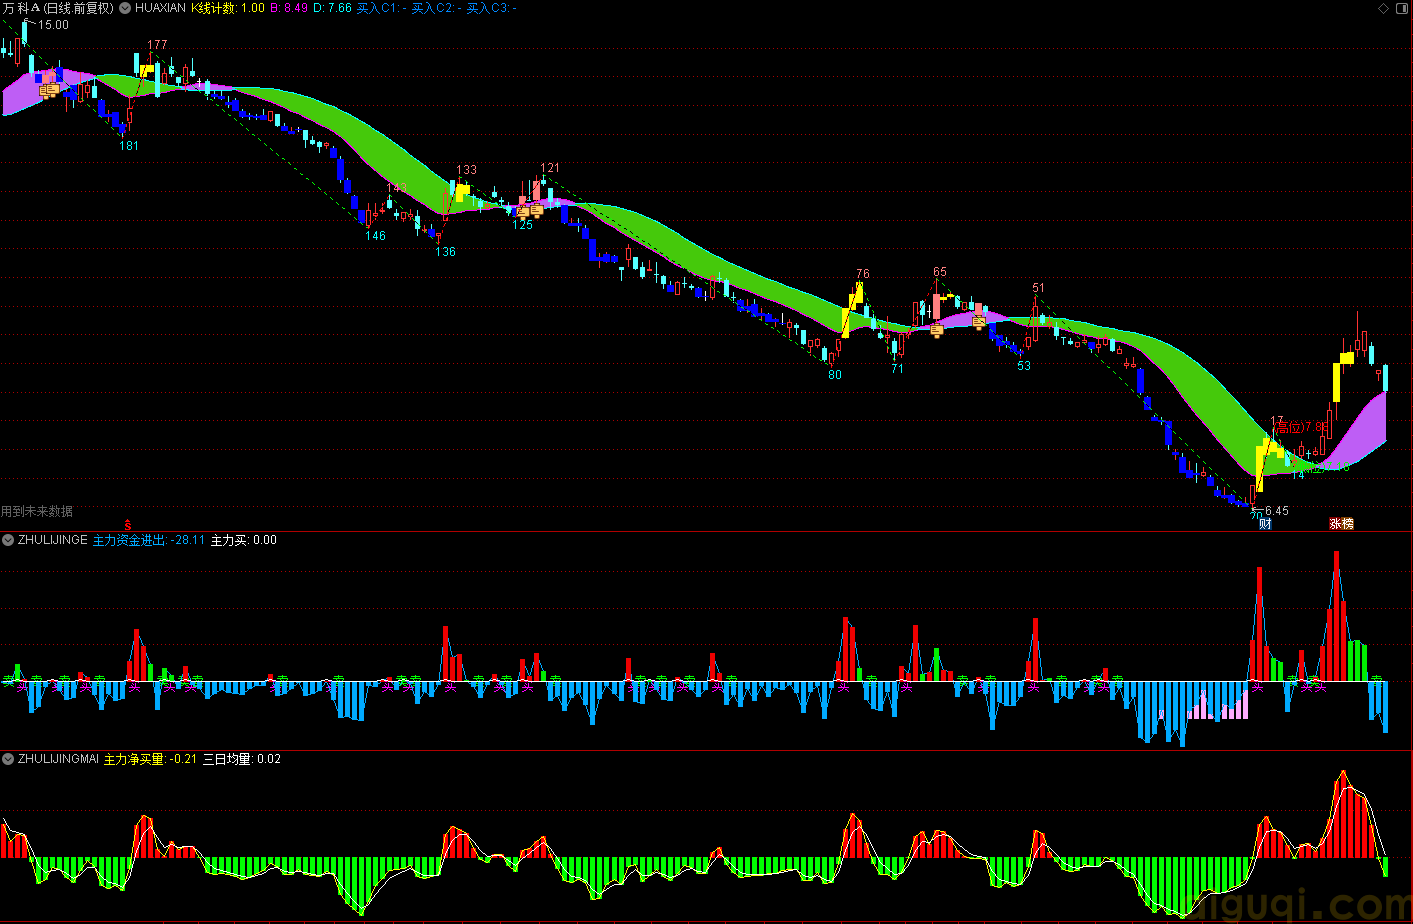Click the 6.45 low price label

[x=1277, y=511]
